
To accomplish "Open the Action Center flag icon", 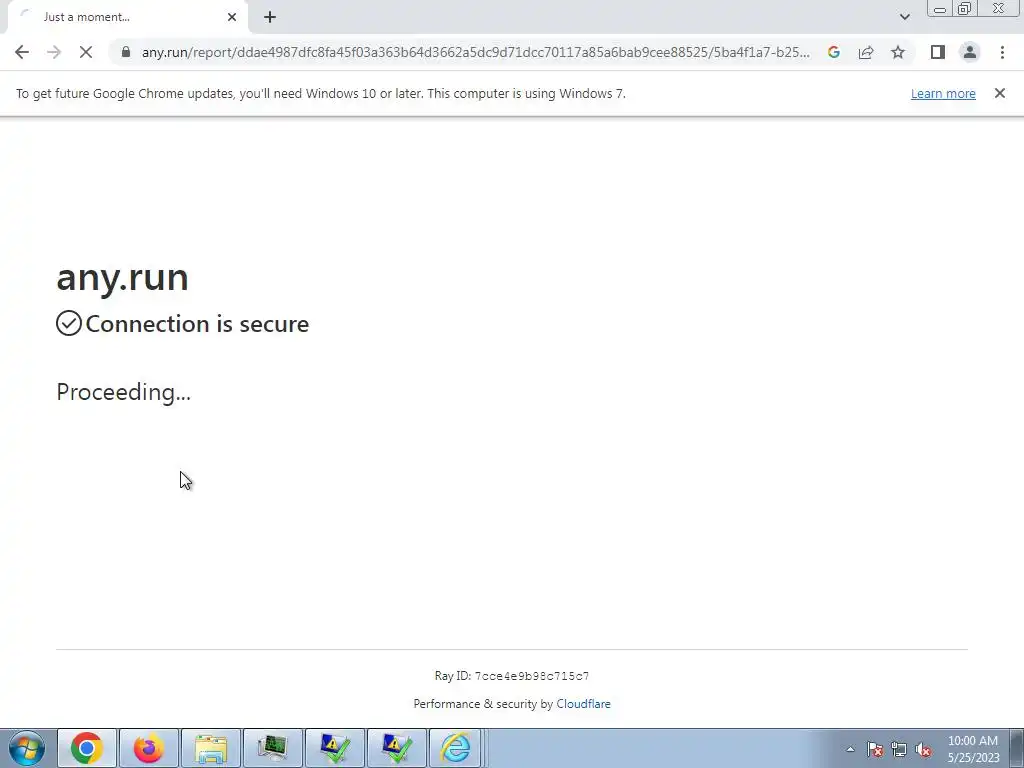I will [875, 750].
